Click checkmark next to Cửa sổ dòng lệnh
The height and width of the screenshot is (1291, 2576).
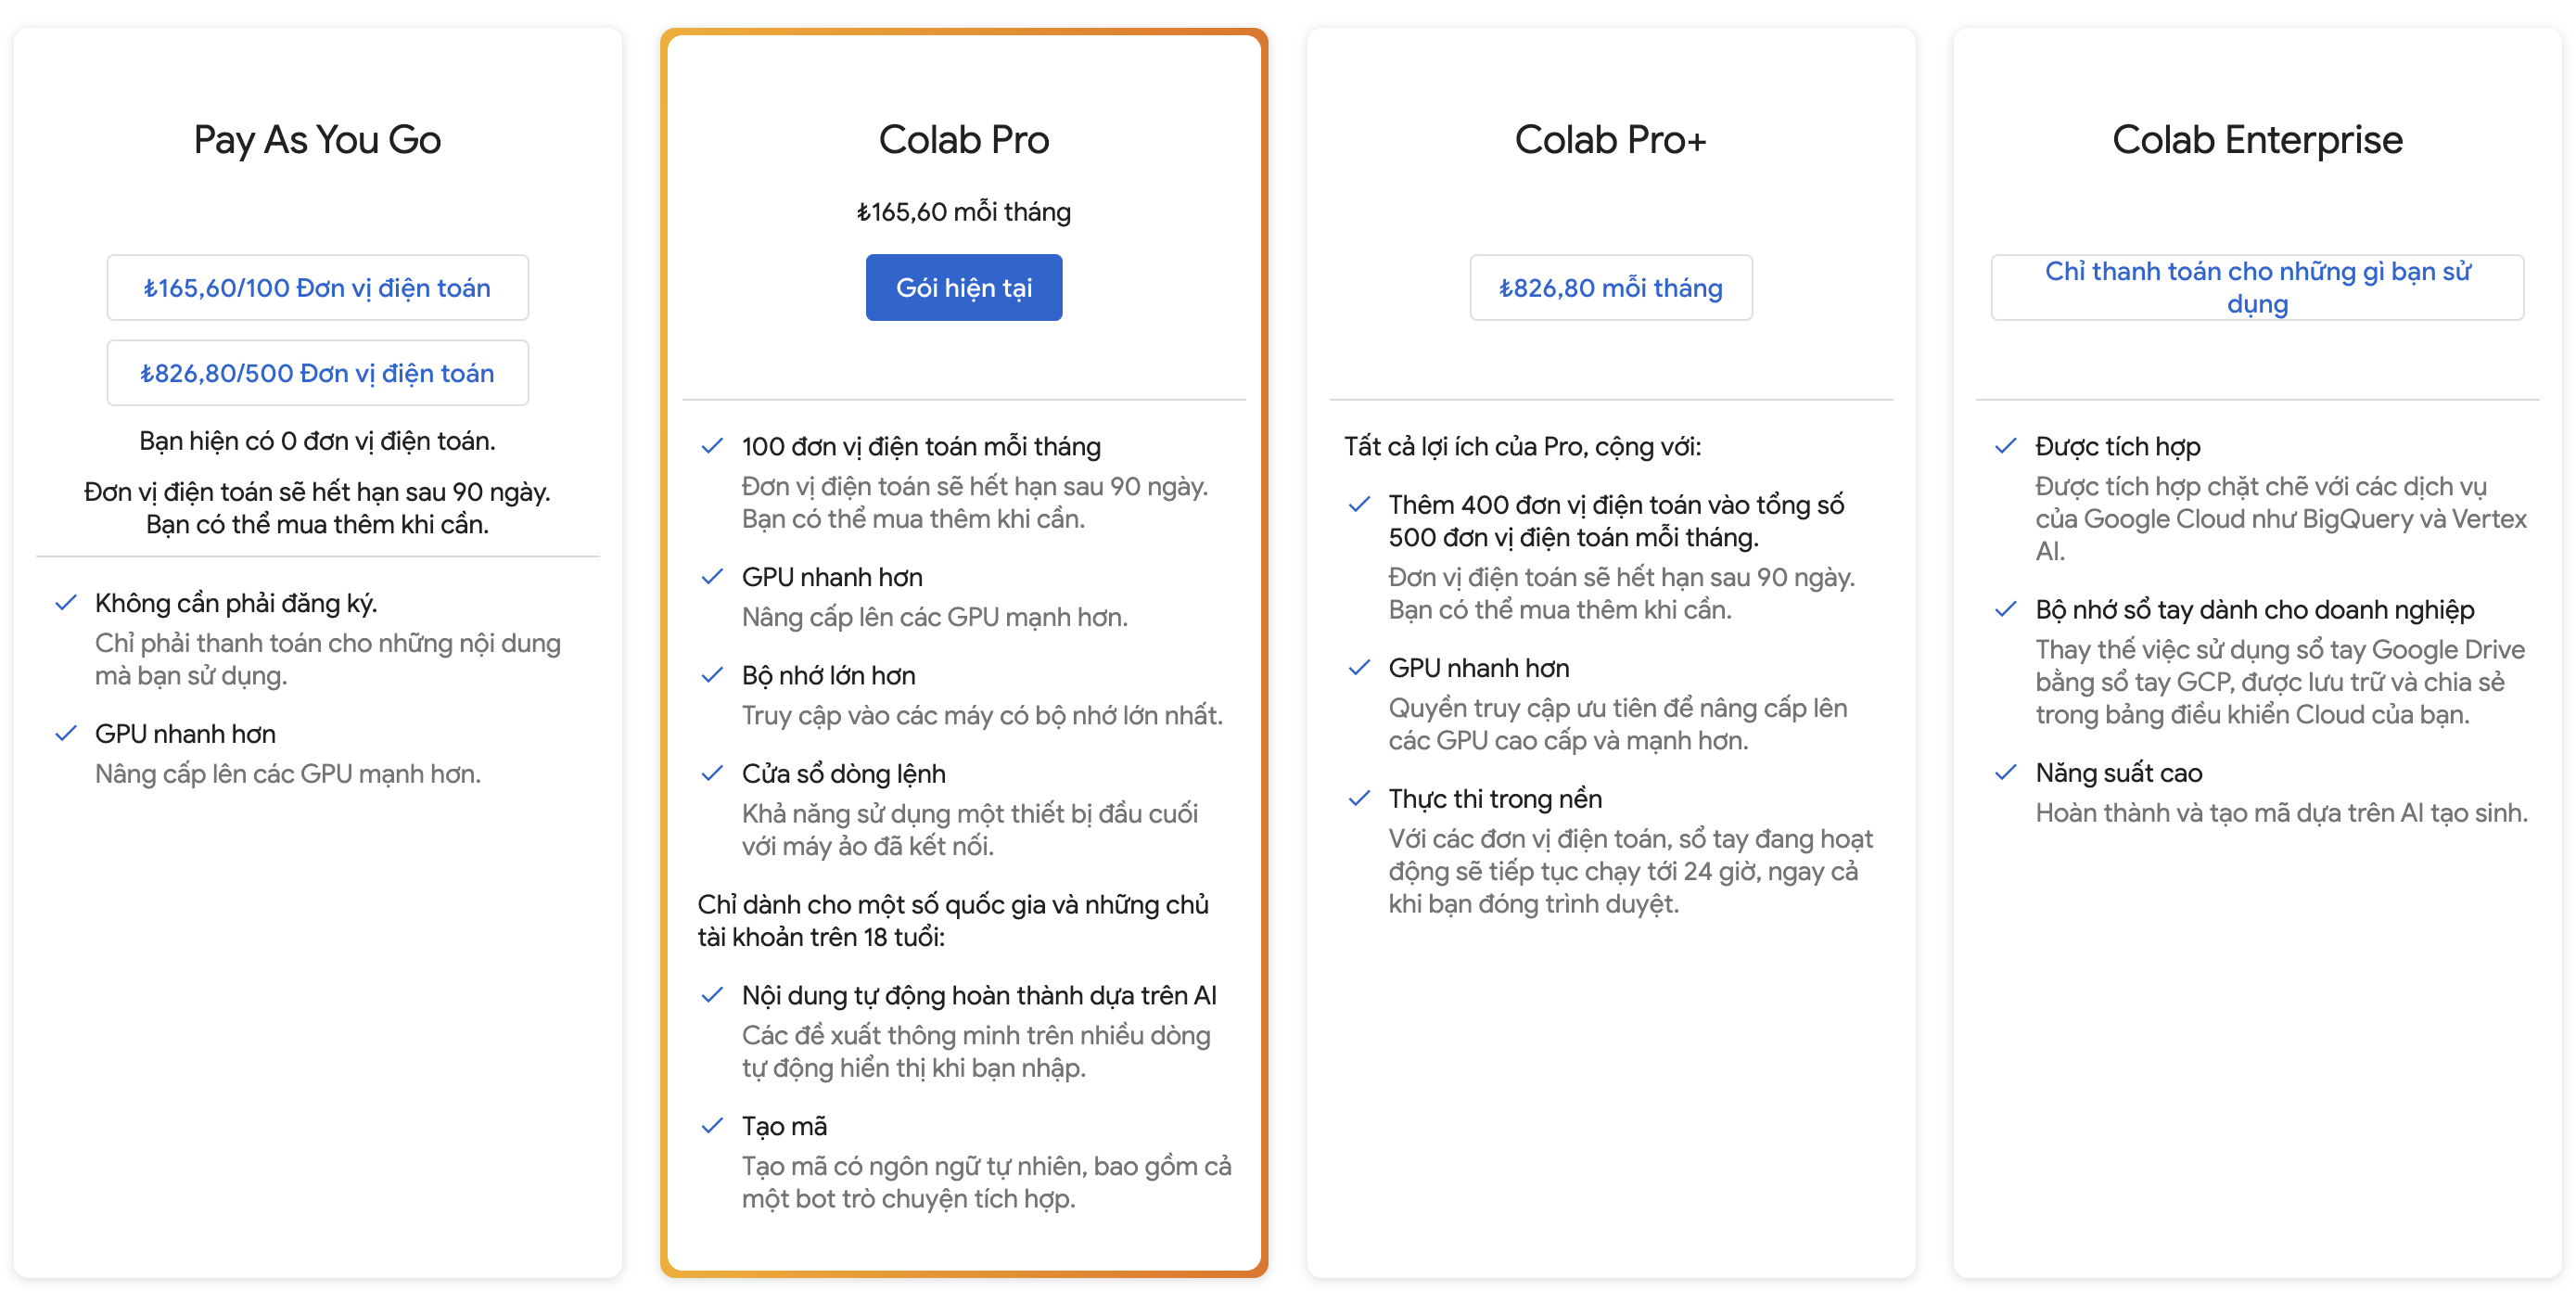712,773
